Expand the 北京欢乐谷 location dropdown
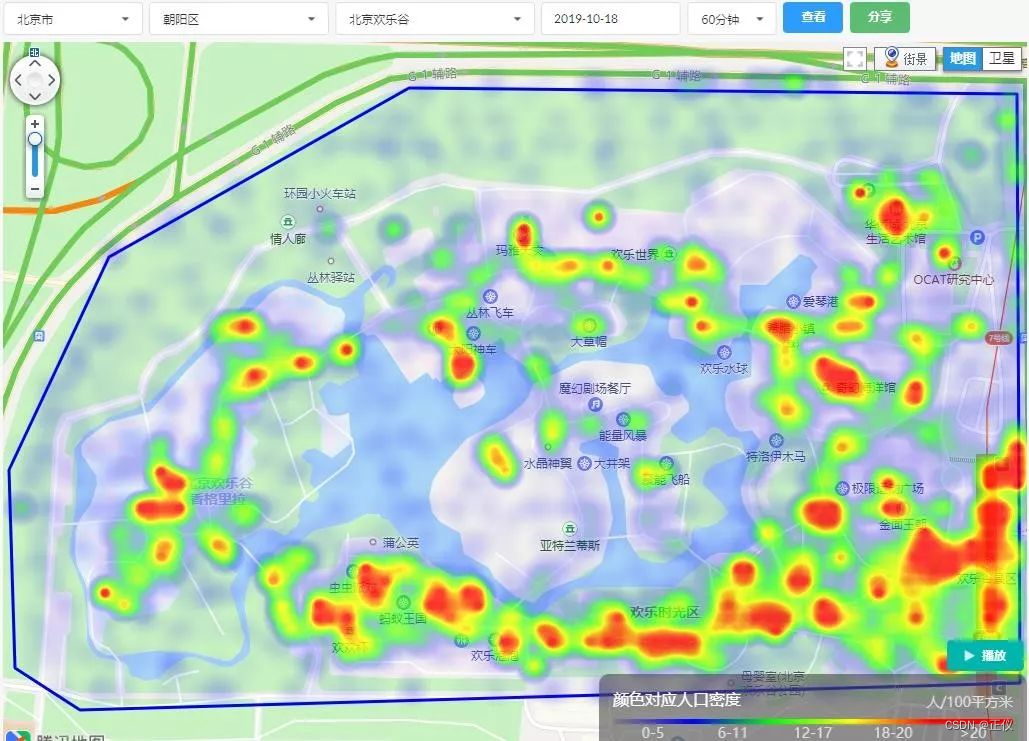The image size is (1029, 741). [x=435, y=20]
